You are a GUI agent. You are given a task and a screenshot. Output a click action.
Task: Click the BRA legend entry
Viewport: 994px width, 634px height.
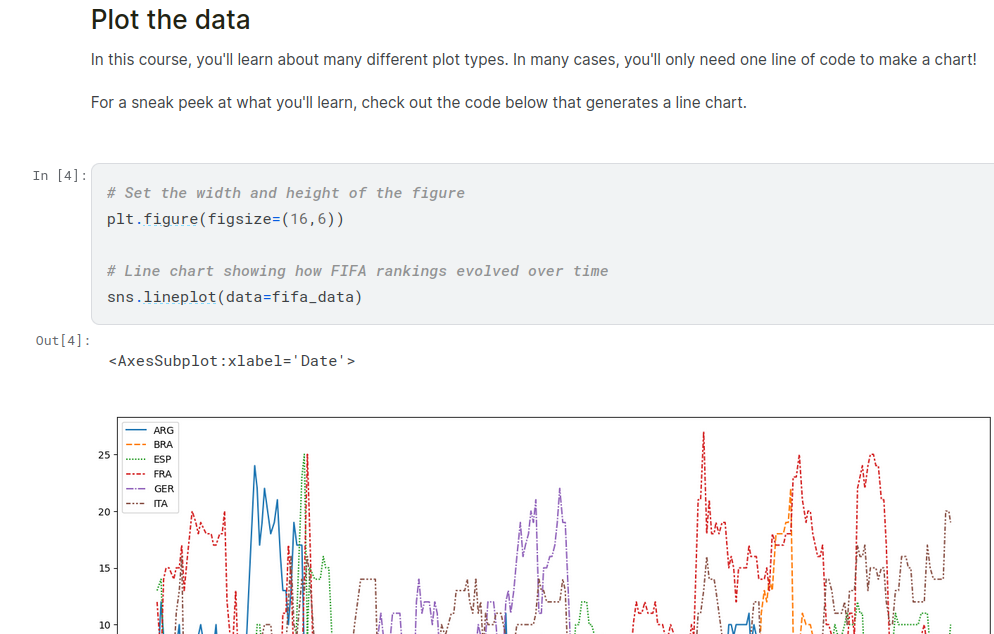point(163,445)
